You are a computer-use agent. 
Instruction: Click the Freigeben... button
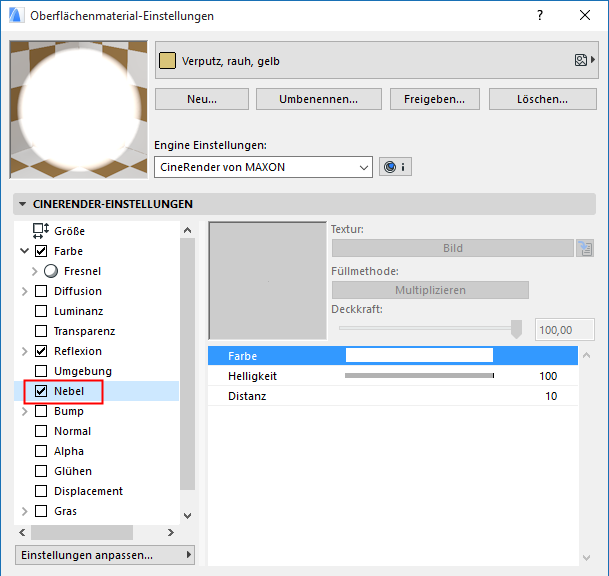(435, 99)
